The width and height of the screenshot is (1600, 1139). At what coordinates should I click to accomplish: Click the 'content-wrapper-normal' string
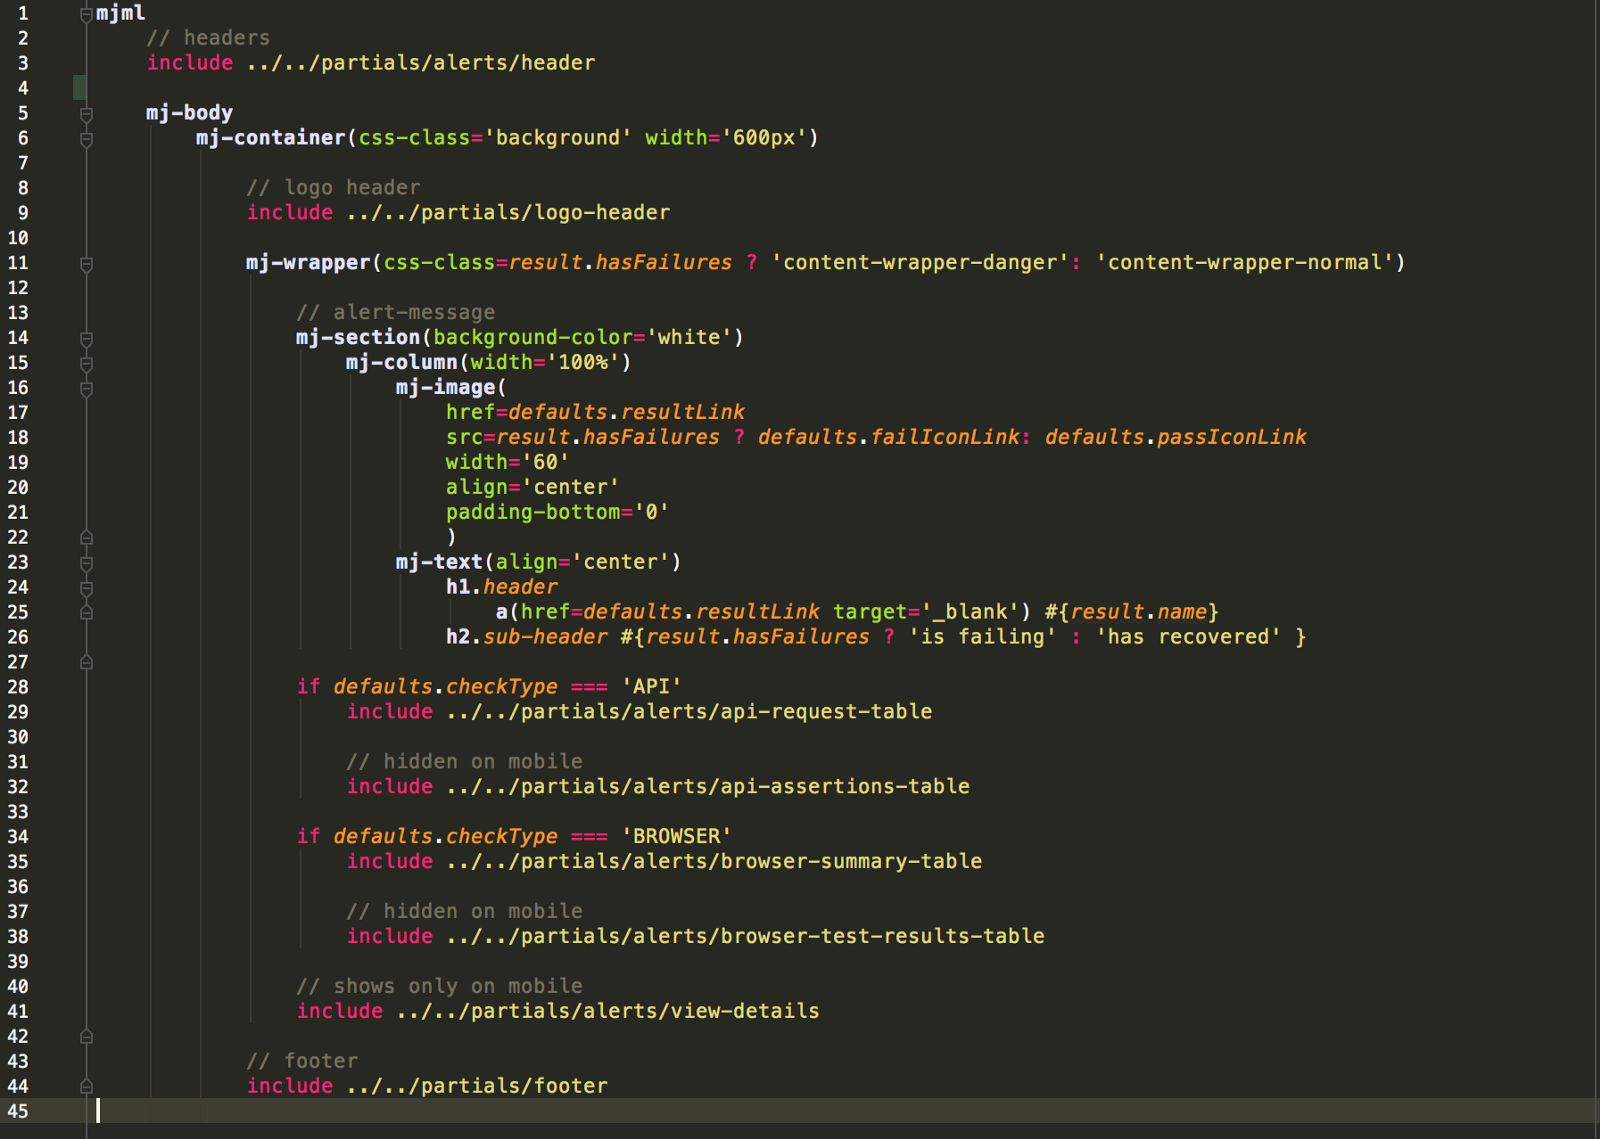tap(1246, 263)
